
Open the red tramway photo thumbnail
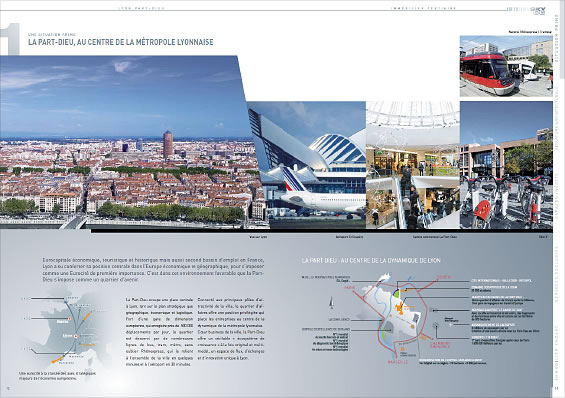tap(506, 66)
